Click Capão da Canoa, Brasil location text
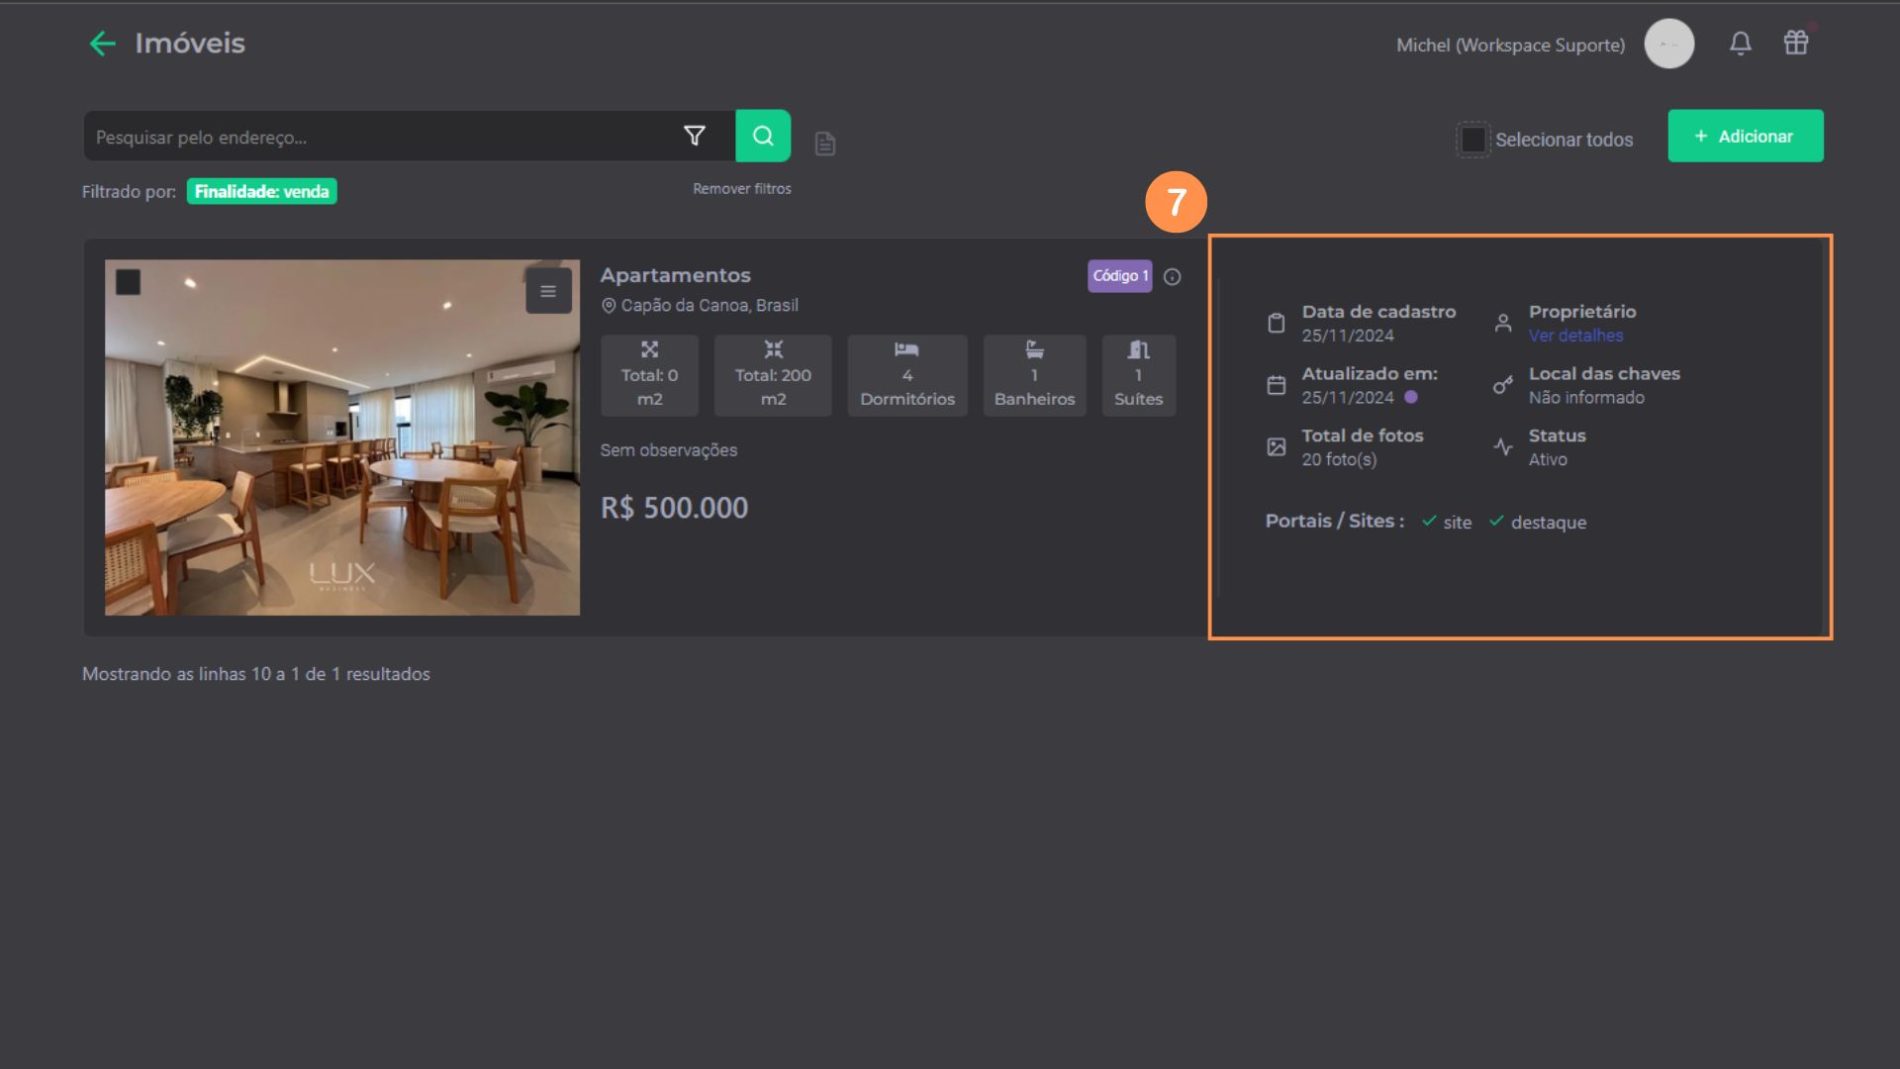The image size is (1900, 1069). (x=709, y=305)
